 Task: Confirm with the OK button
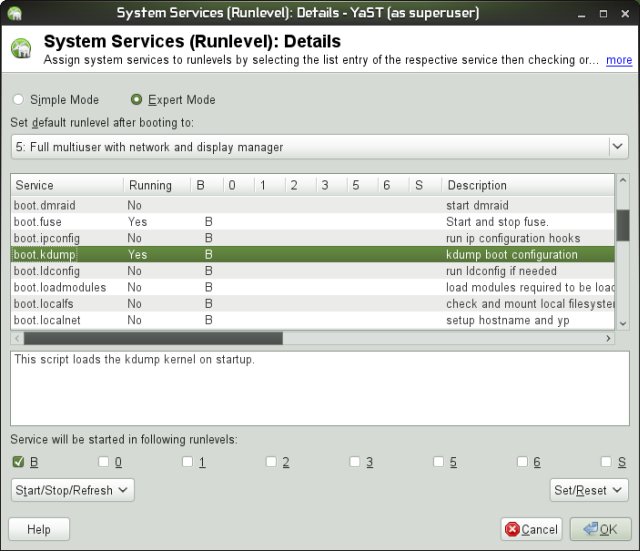[x=593, y=529]
